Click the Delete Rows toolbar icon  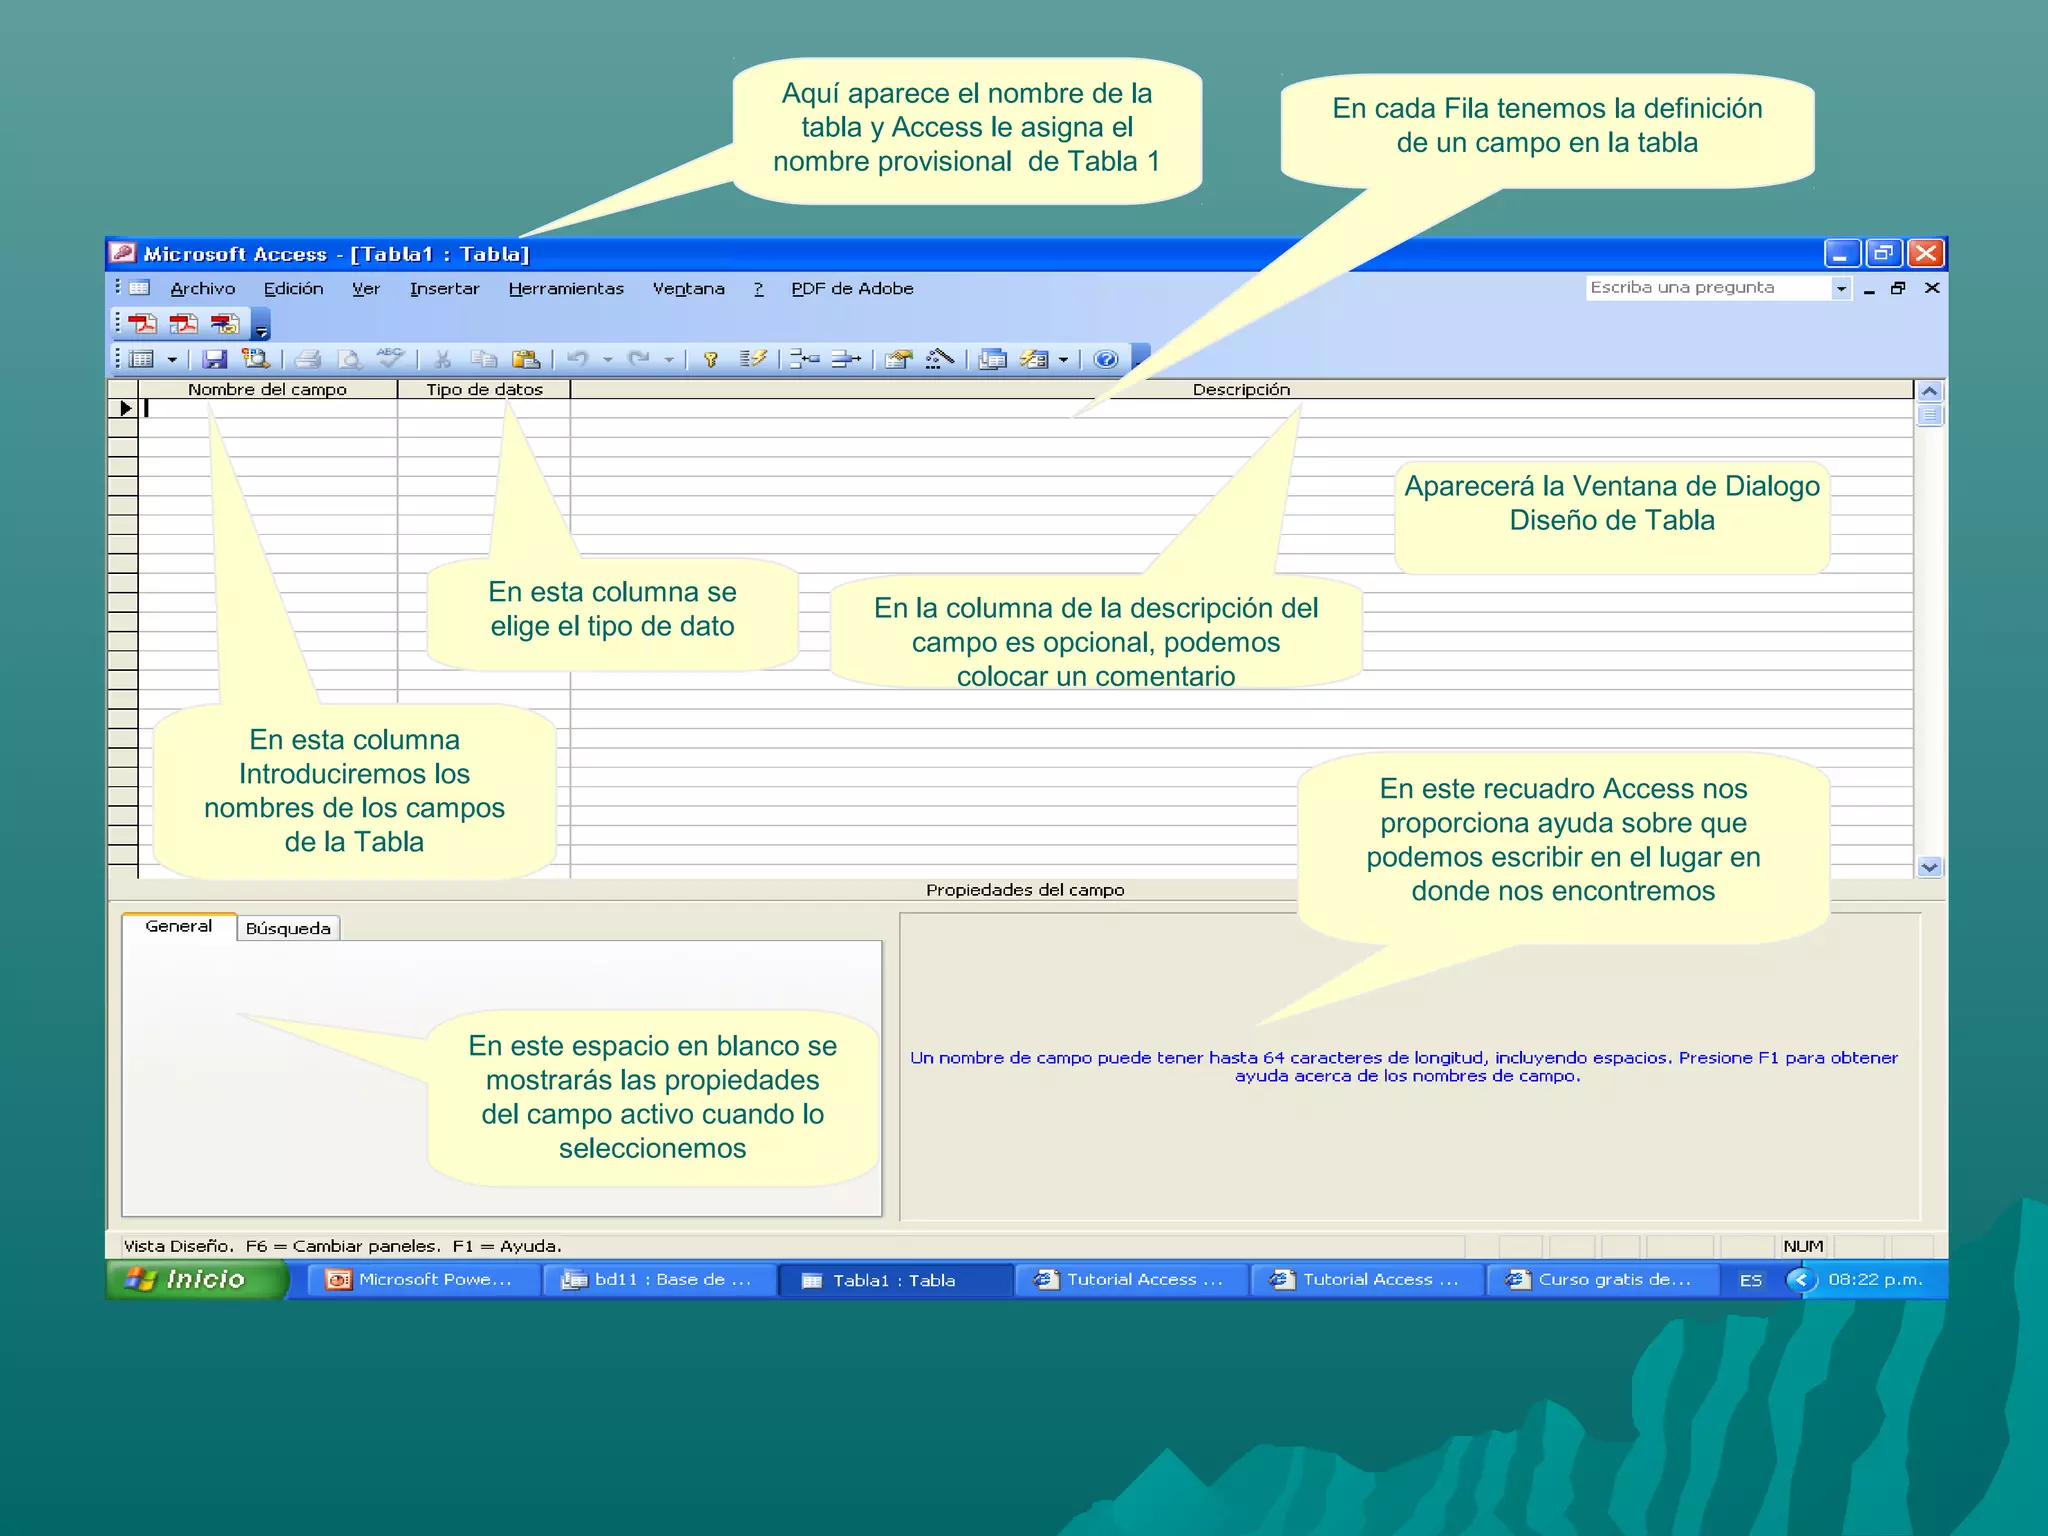(846, 359)
